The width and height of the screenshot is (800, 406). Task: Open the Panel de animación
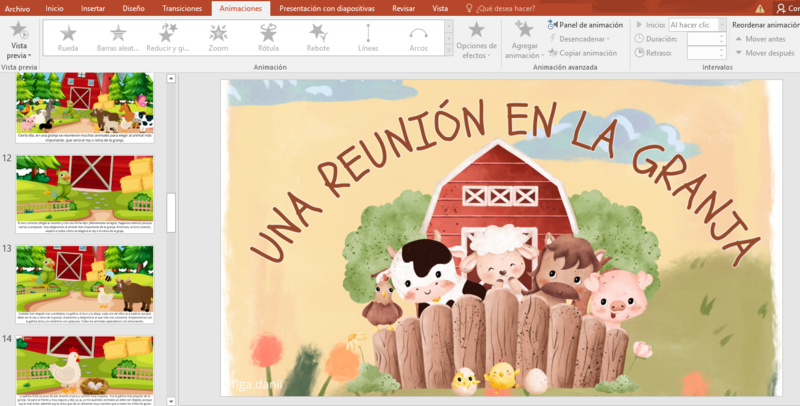click(x=585, y=24)
